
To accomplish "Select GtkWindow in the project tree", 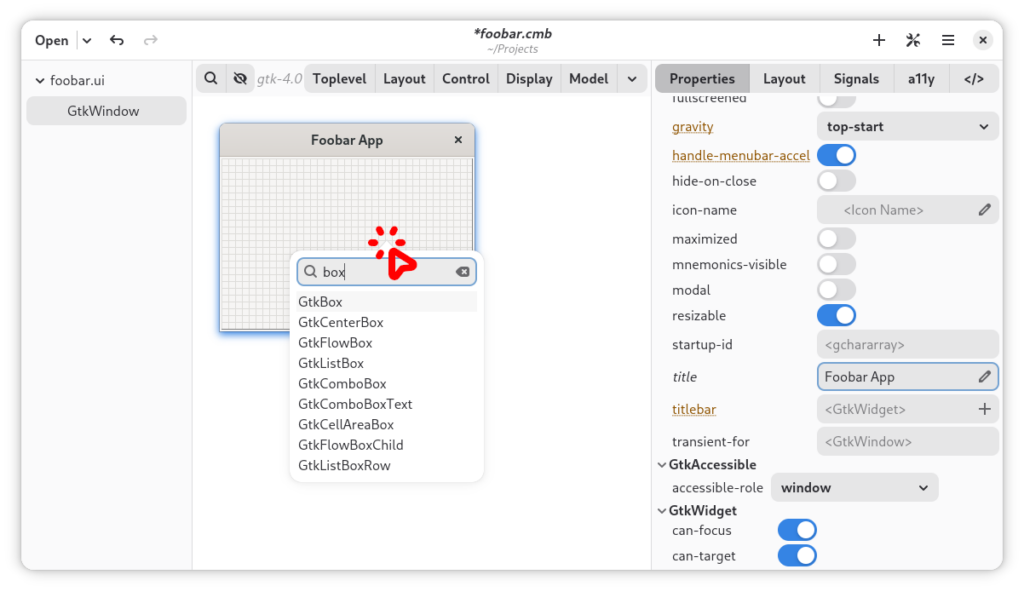I will coord(103,111).
